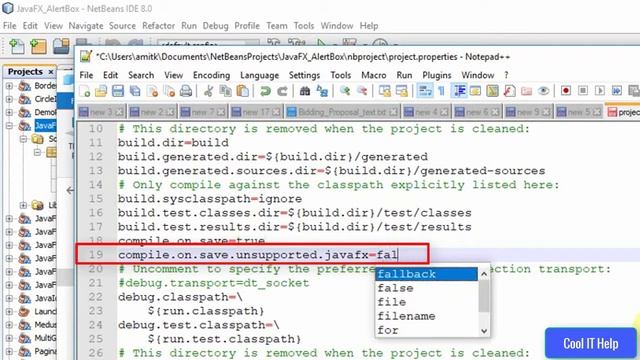Open Notepad++ Search menu
Screen dimensions: 640x360
click(x=141, y=75)
